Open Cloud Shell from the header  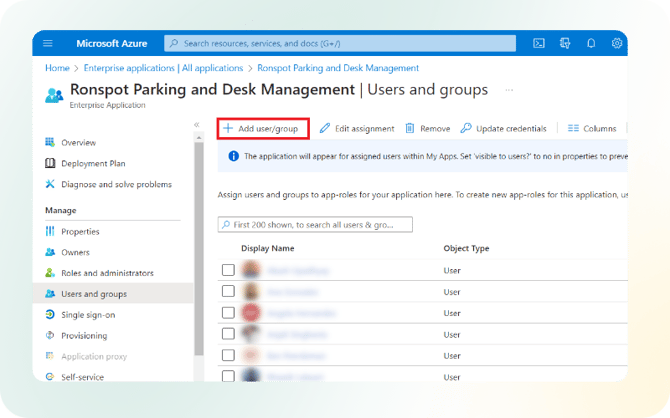point(539,43)
